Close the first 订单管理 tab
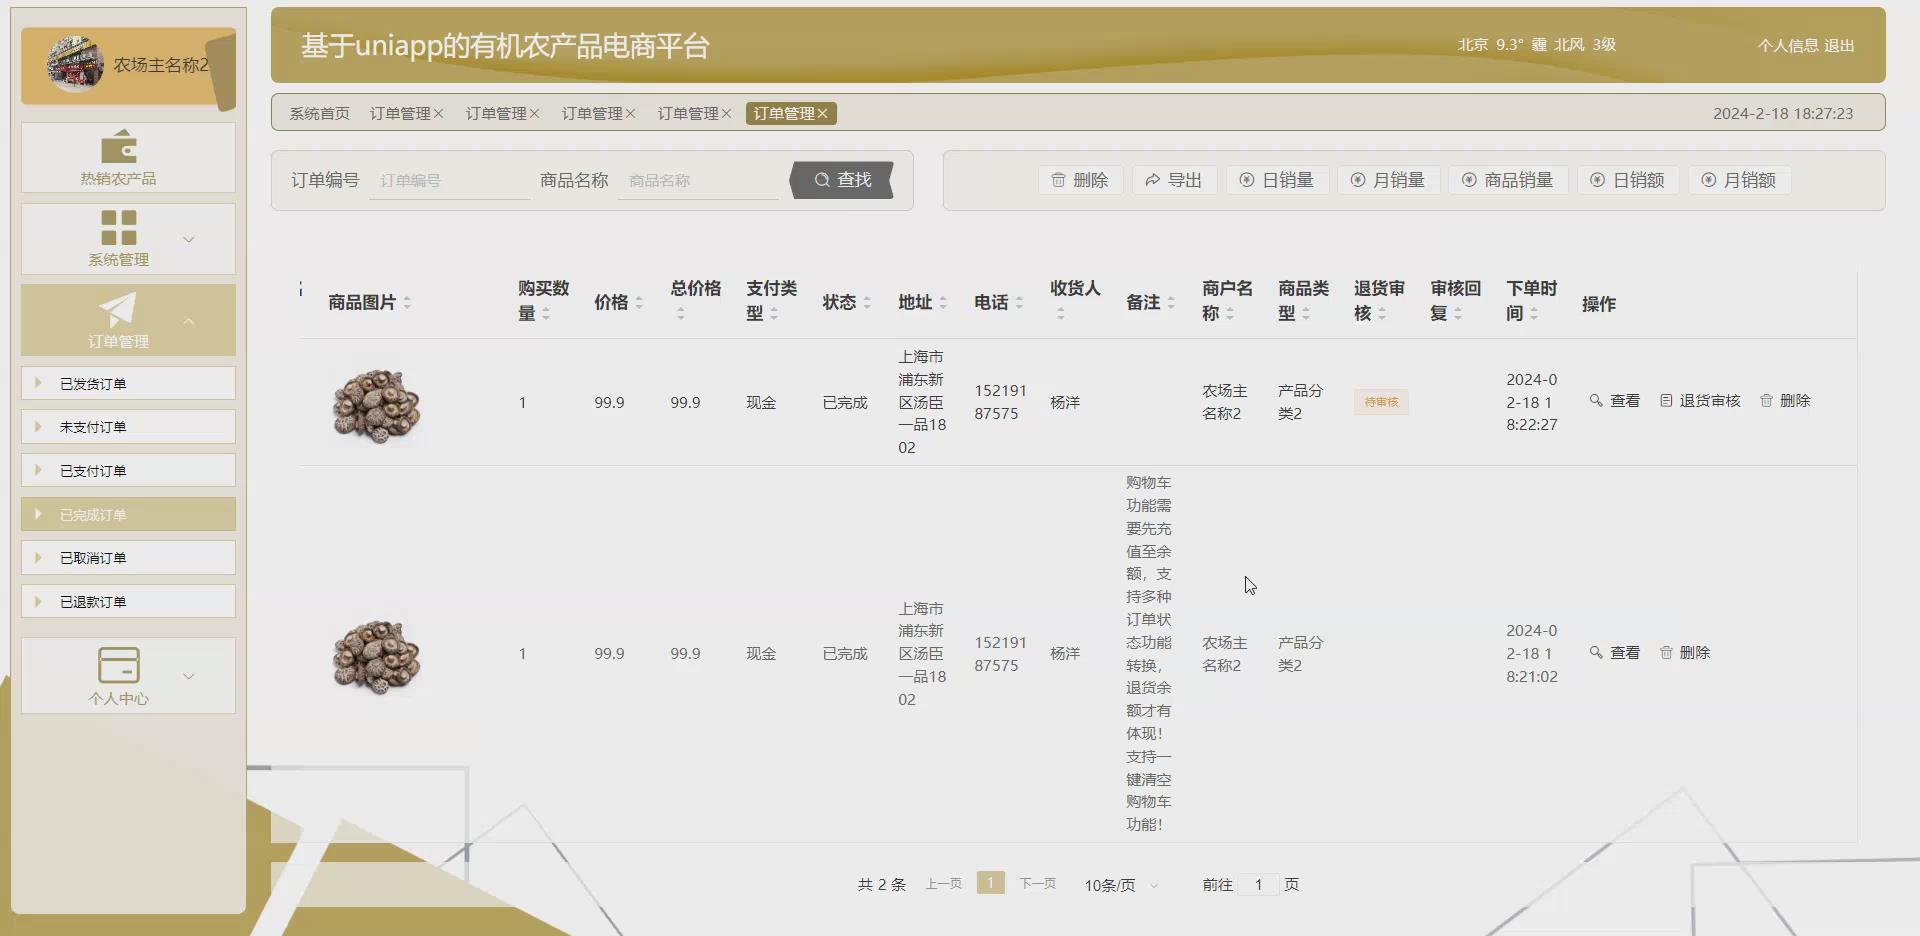This screenshot has width=1920, height=936. coord(438,114)
